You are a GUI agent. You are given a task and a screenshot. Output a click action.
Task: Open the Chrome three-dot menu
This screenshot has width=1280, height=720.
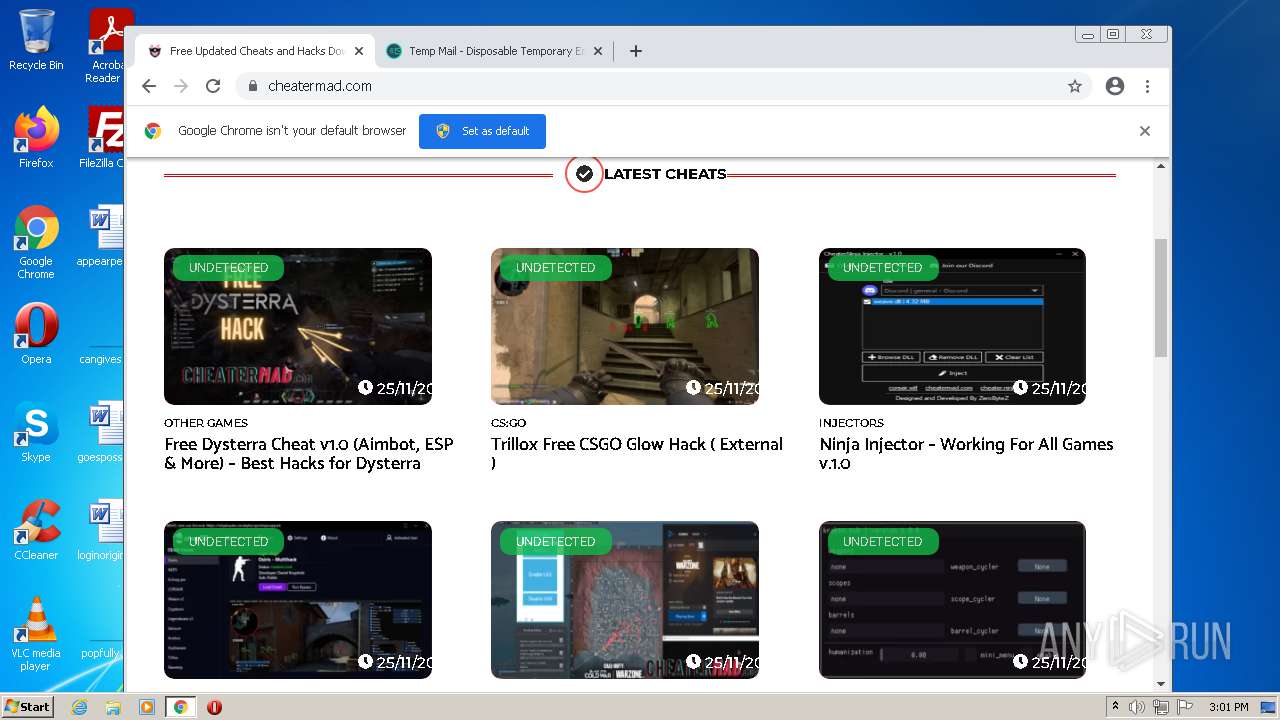(x=1147, y=86)
